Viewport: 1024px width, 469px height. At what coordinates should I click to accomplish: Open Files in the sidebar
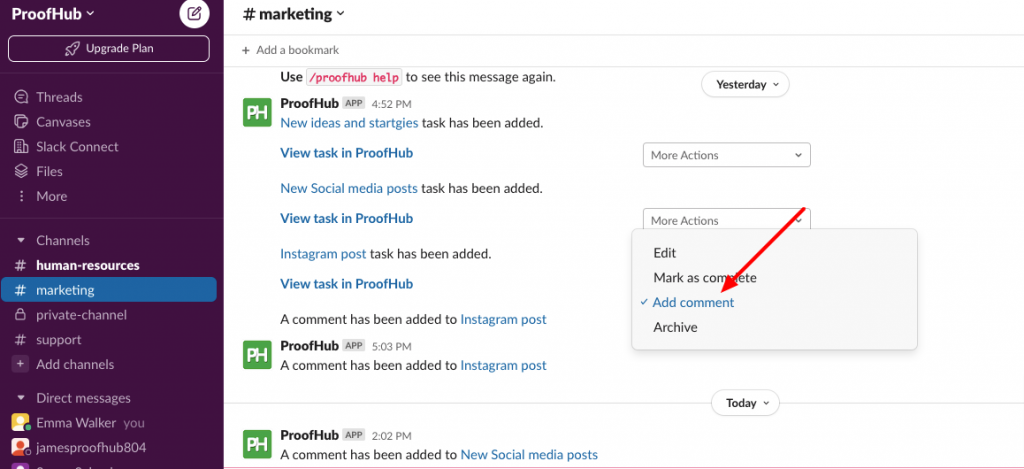[x=39, y=172]
